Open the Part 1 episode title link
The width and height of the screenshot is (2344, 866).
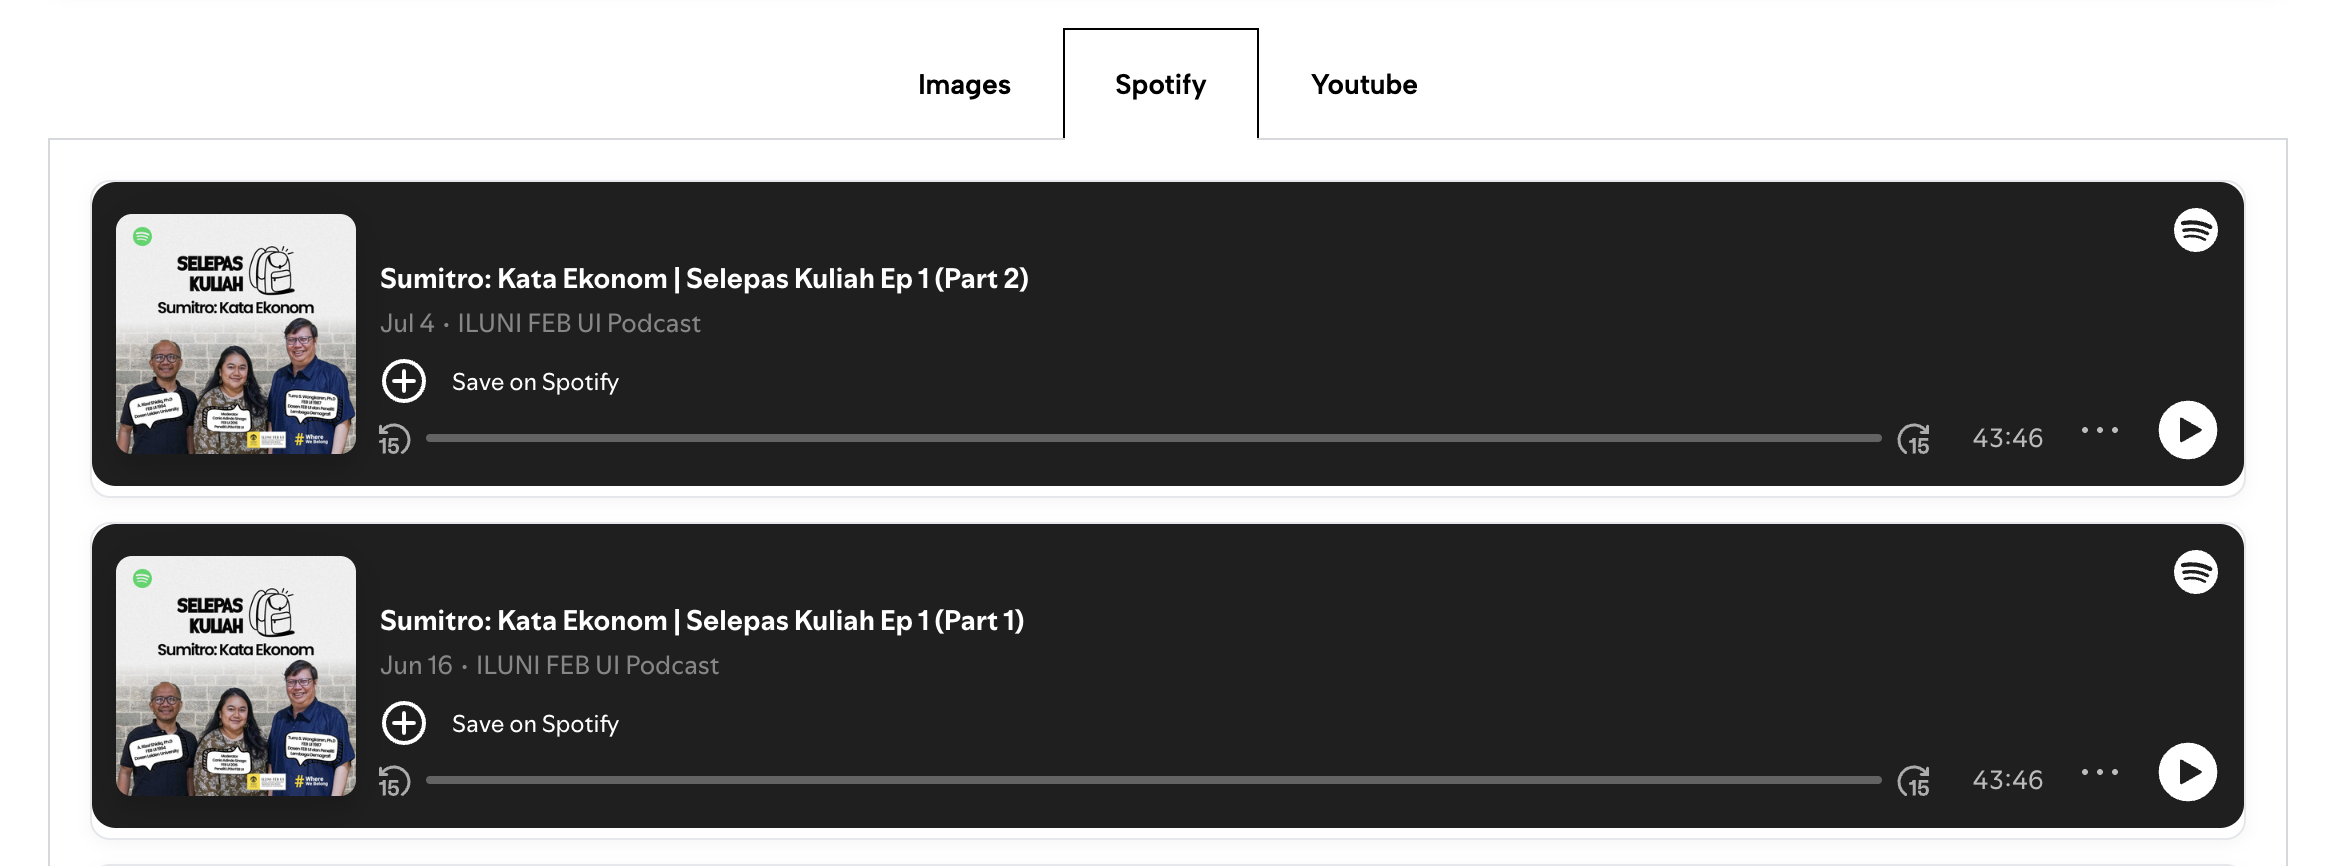coord(701,620)
